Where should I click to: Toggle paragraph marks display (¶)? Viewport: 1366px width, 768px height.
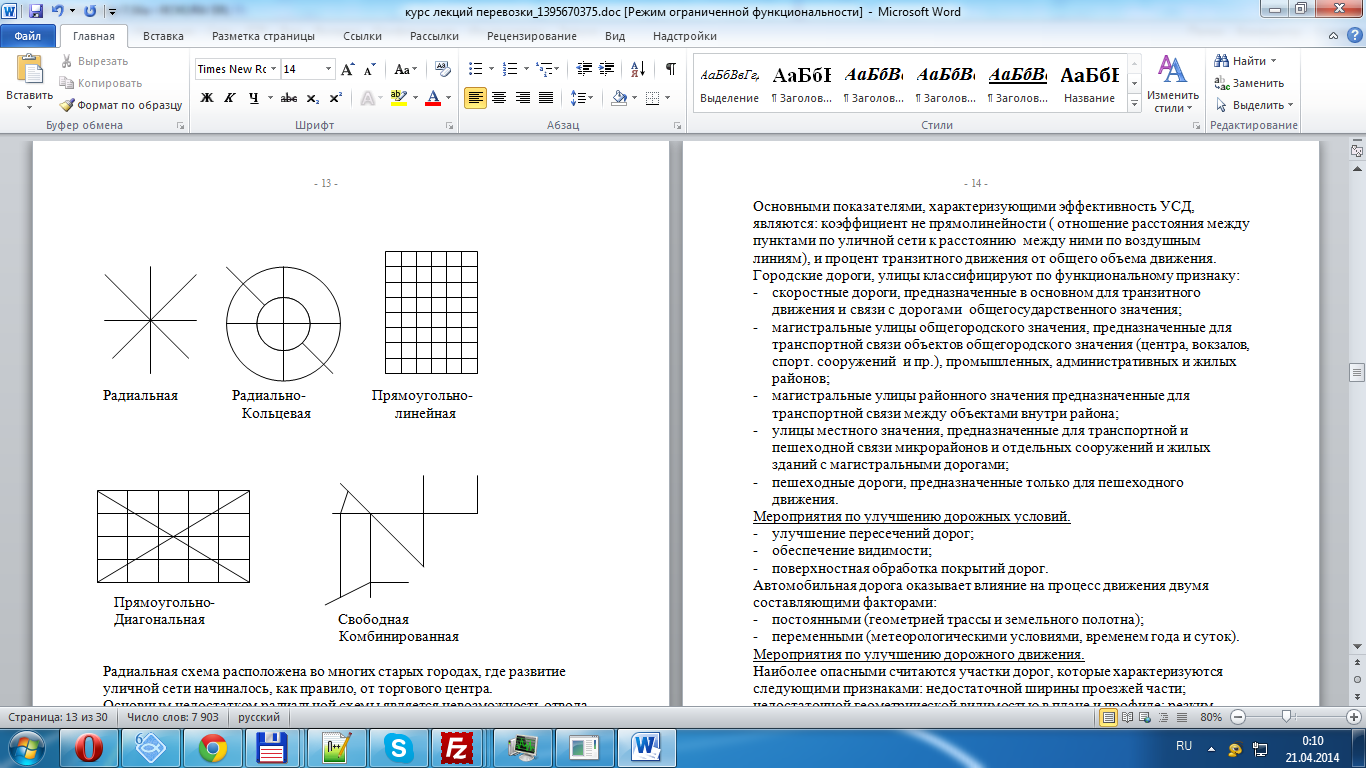pos(670,69)
